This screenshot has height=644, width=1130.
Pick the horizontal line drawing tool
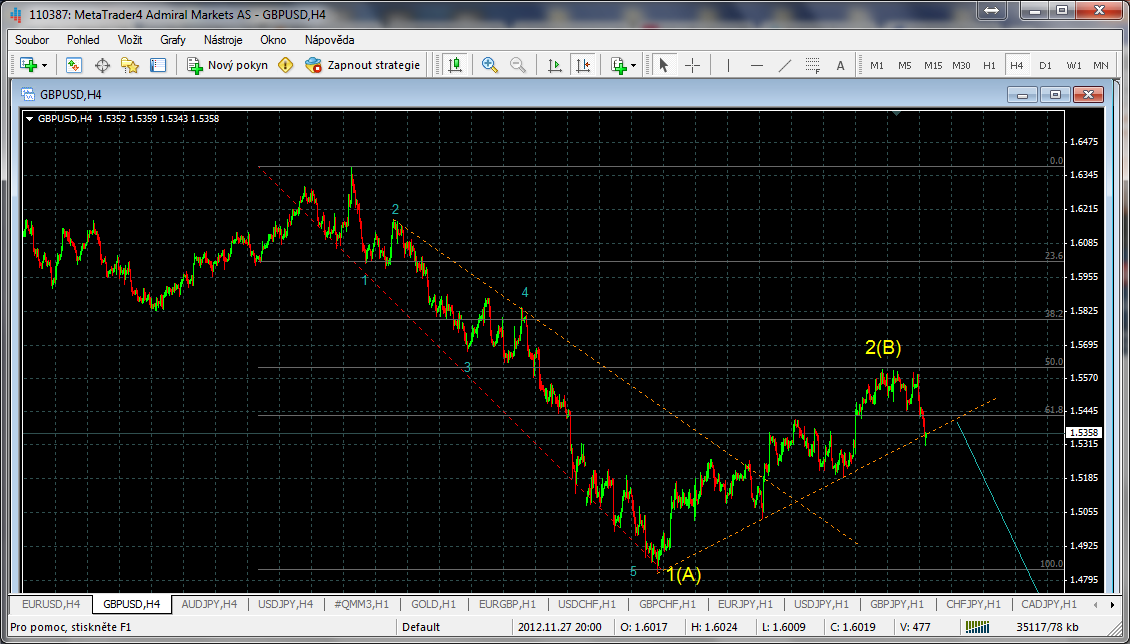(757, 65)
